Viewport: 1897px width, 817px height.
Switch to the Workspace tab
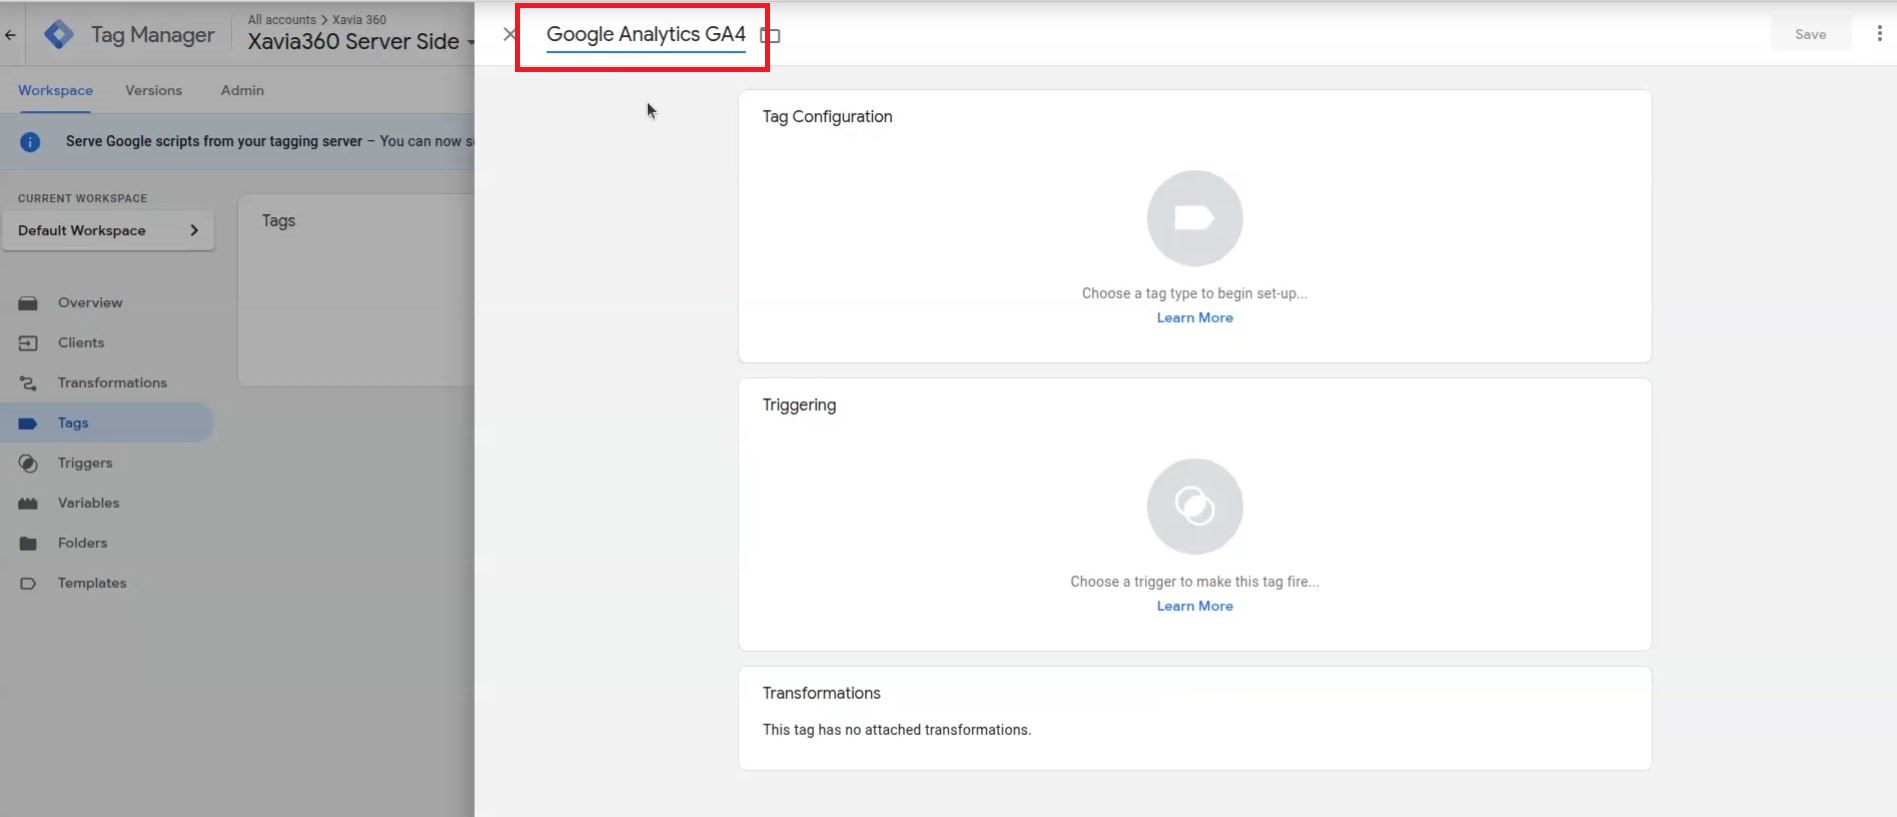pyautogui.click(x=55, y=90)
